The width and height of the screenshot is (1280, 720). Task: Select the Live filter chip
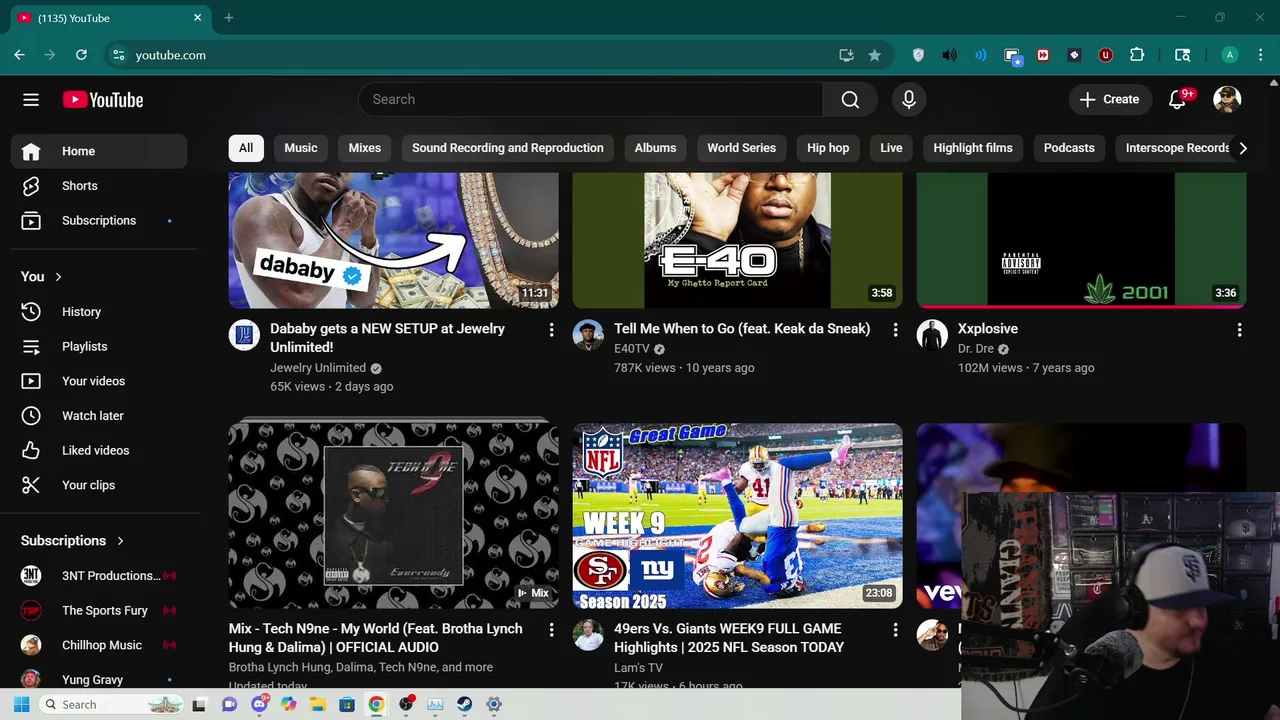(x=891, y=147)
